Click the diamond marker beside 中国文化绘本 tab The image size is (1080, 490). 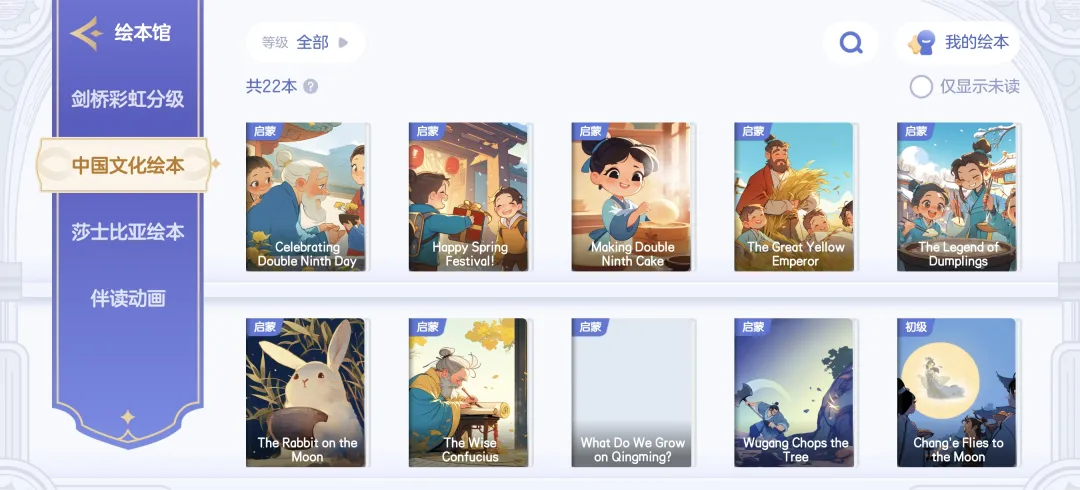point(215,164)
